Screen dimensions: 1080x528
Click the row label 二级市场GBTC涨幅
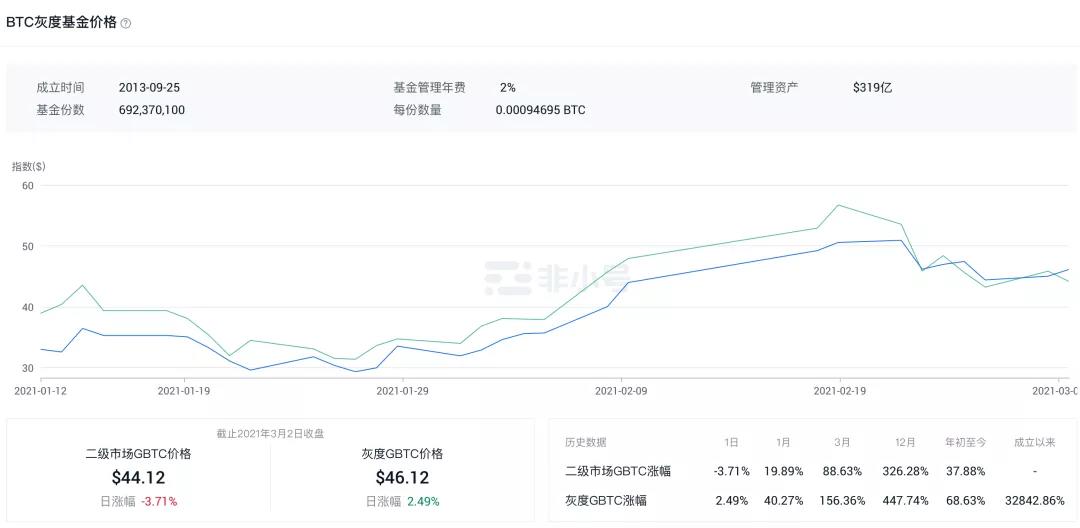618,472
